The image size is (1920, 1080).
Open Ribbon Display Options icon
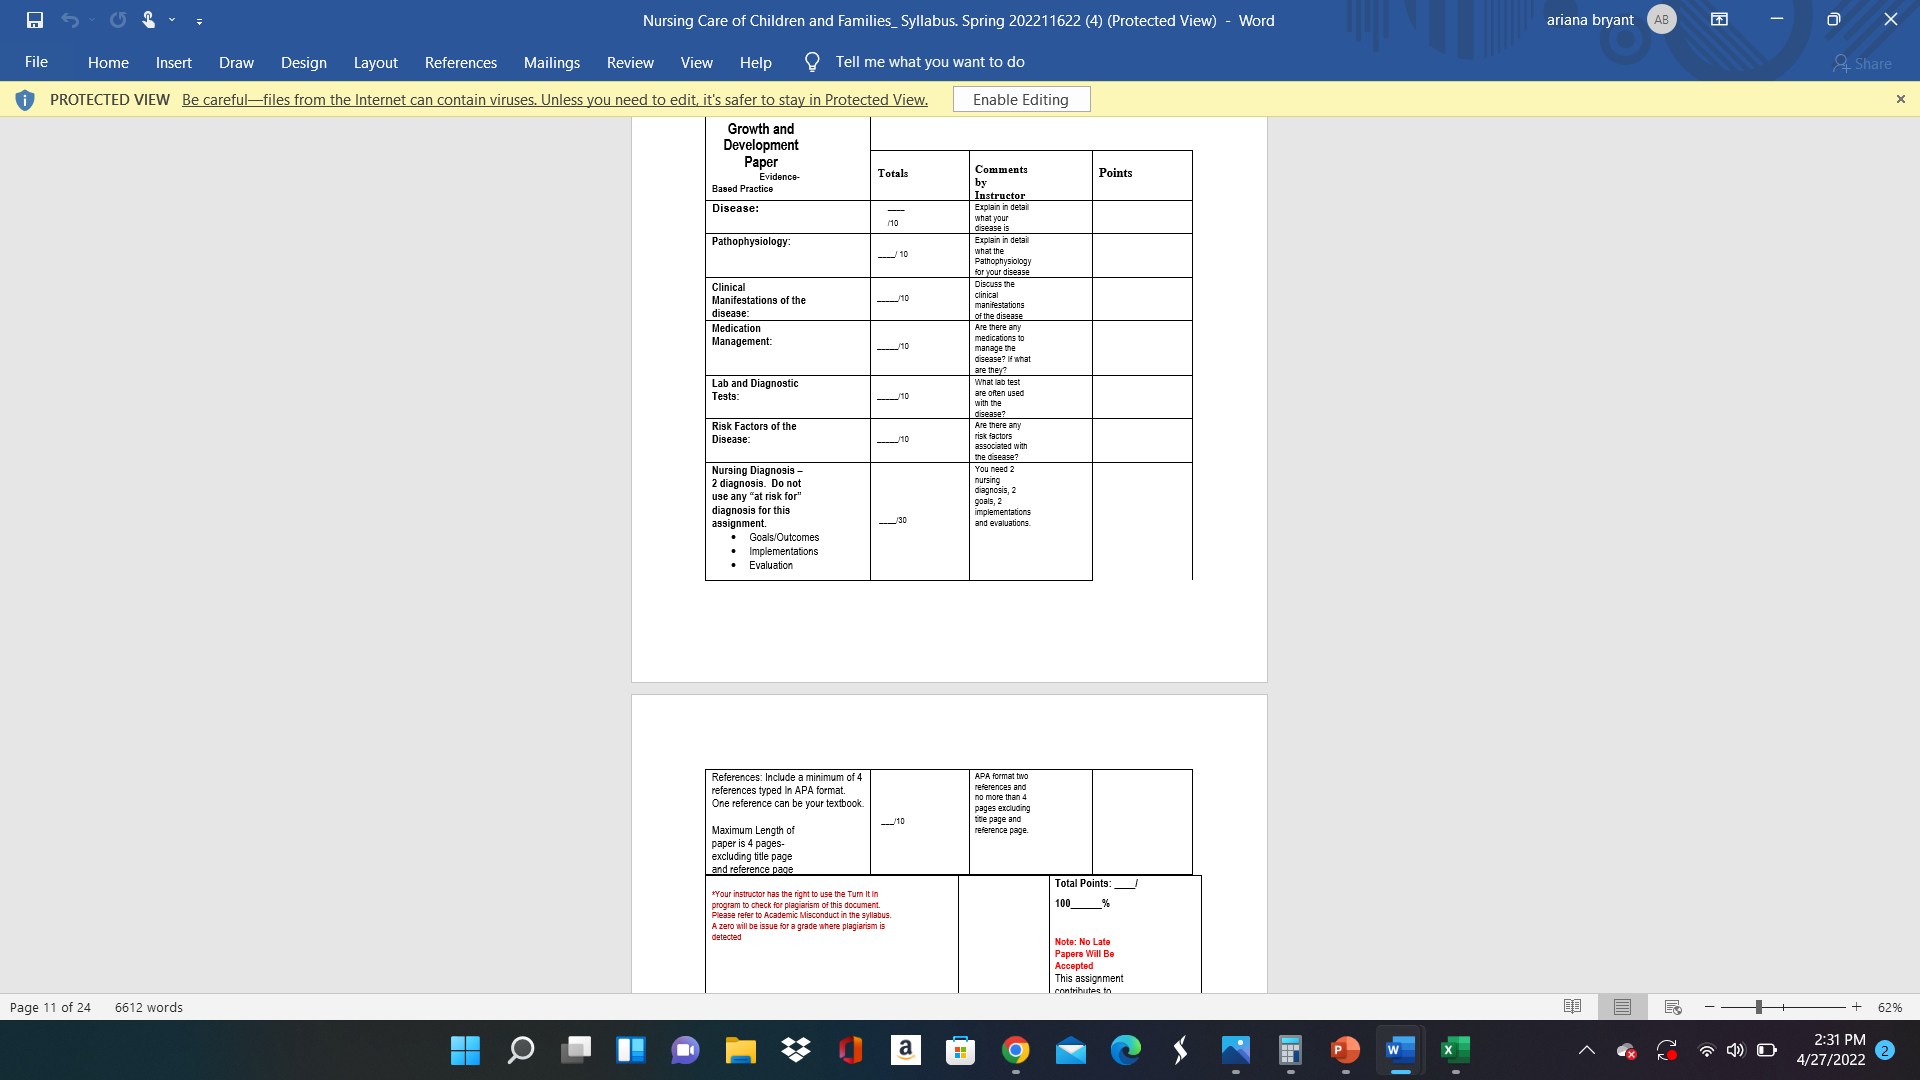[x=1719, y=20]
